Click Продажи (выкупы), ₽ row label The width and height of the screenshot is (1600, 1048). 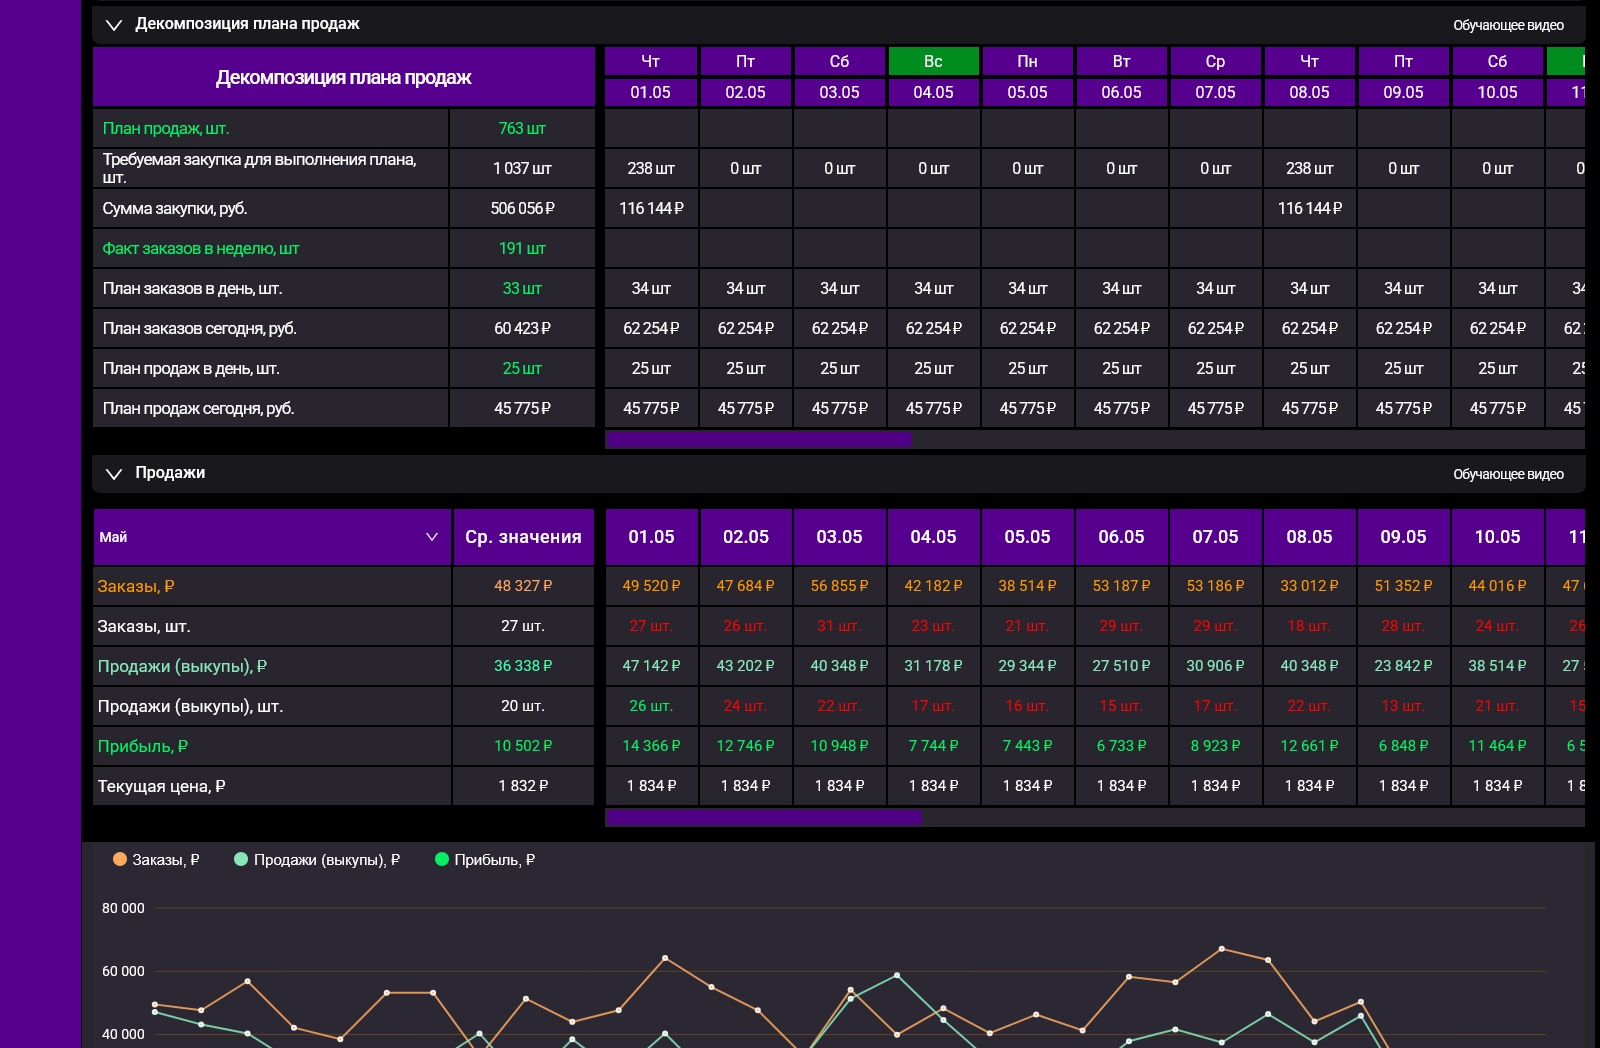[182, 666]
